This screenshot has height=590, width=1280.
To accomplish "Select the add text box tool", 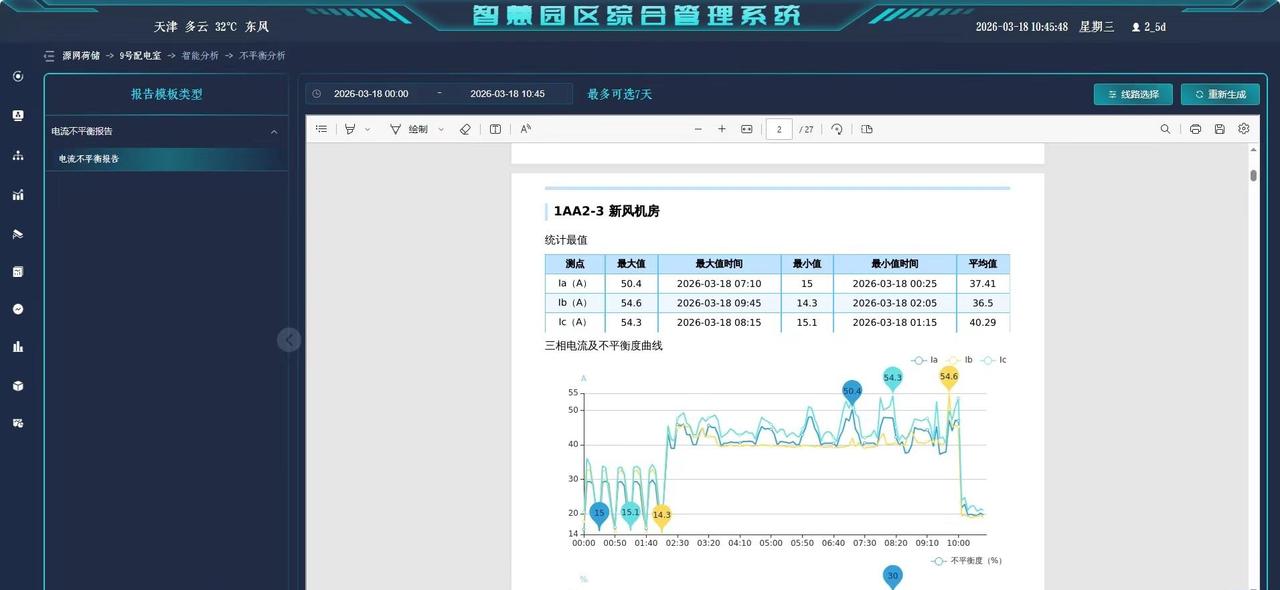I will pos(495,129).
